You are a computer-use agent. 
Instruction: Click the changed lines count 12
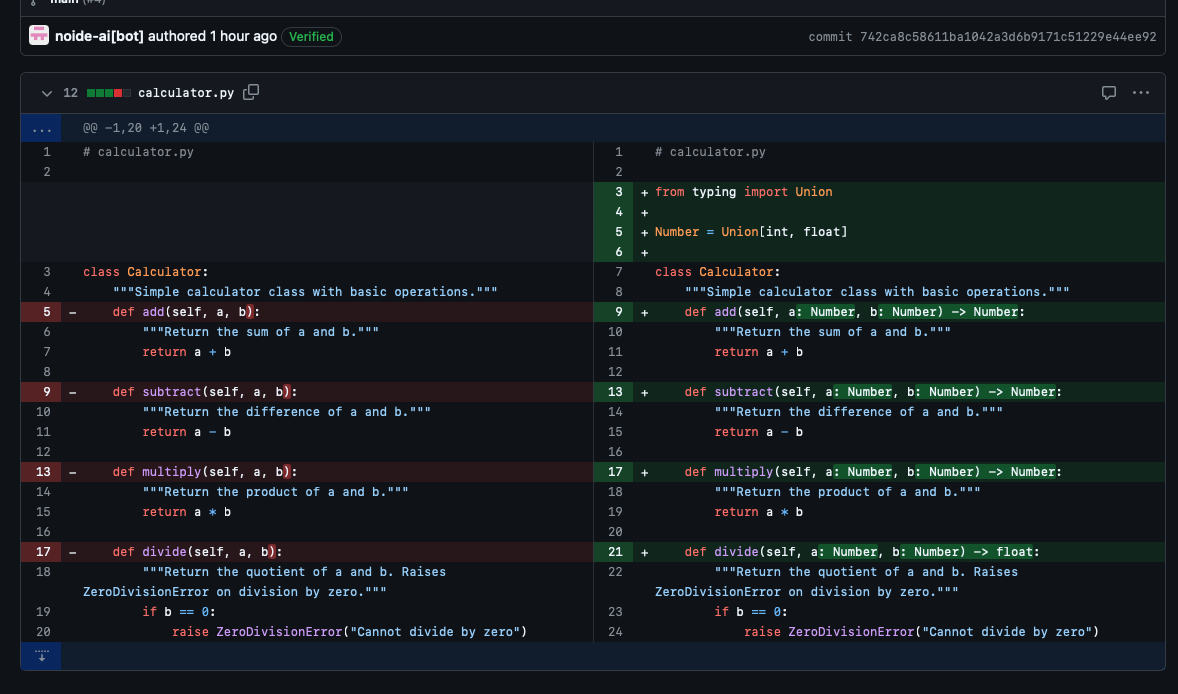click(x=71, y=93)
